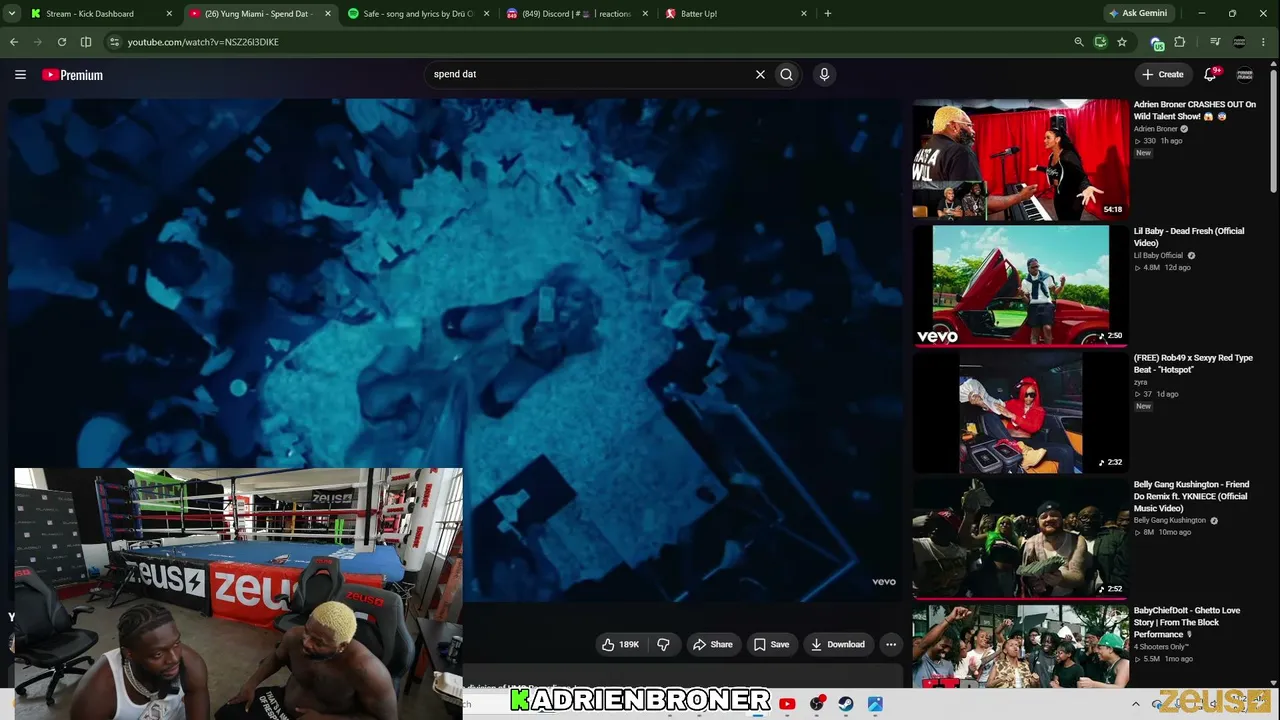Close the Discord tab
The width and height of the screenshot is (1280, 720).
645,14
